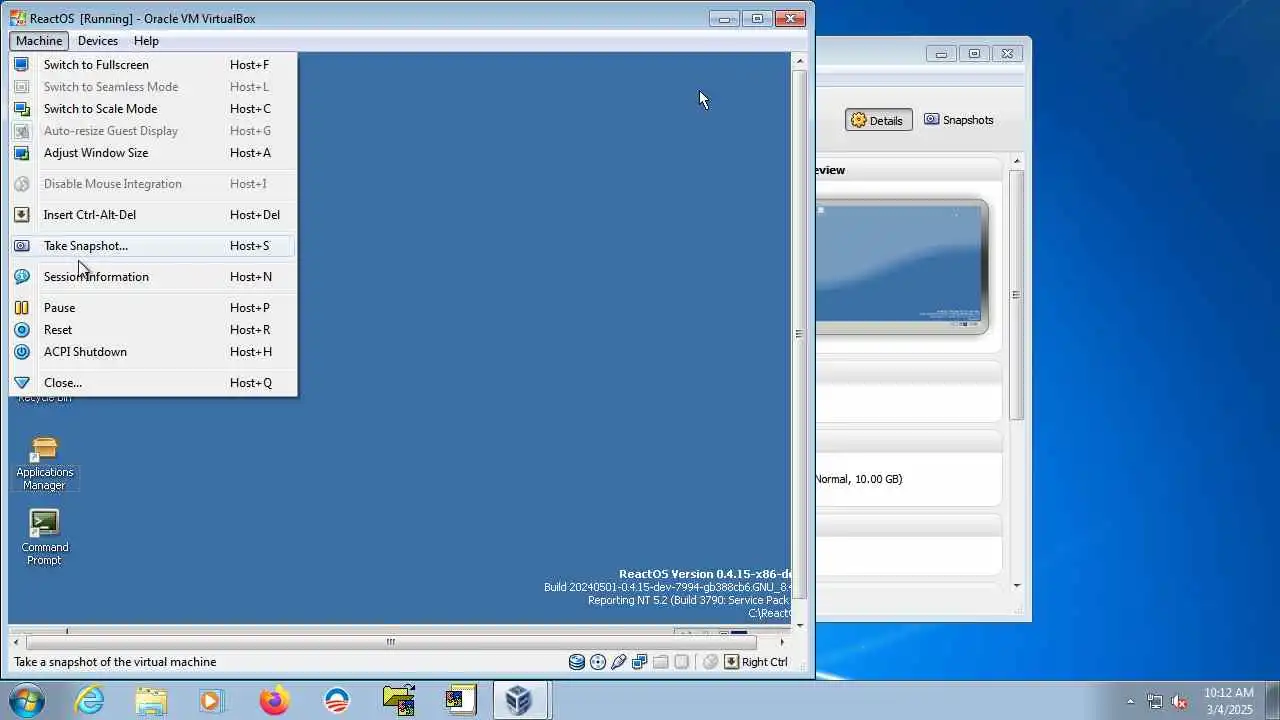Pause the virtual machine from menu
Image resolution: width=1280 pixels, height=720 pixels.
pyautogui.click(x=154, y=308)
